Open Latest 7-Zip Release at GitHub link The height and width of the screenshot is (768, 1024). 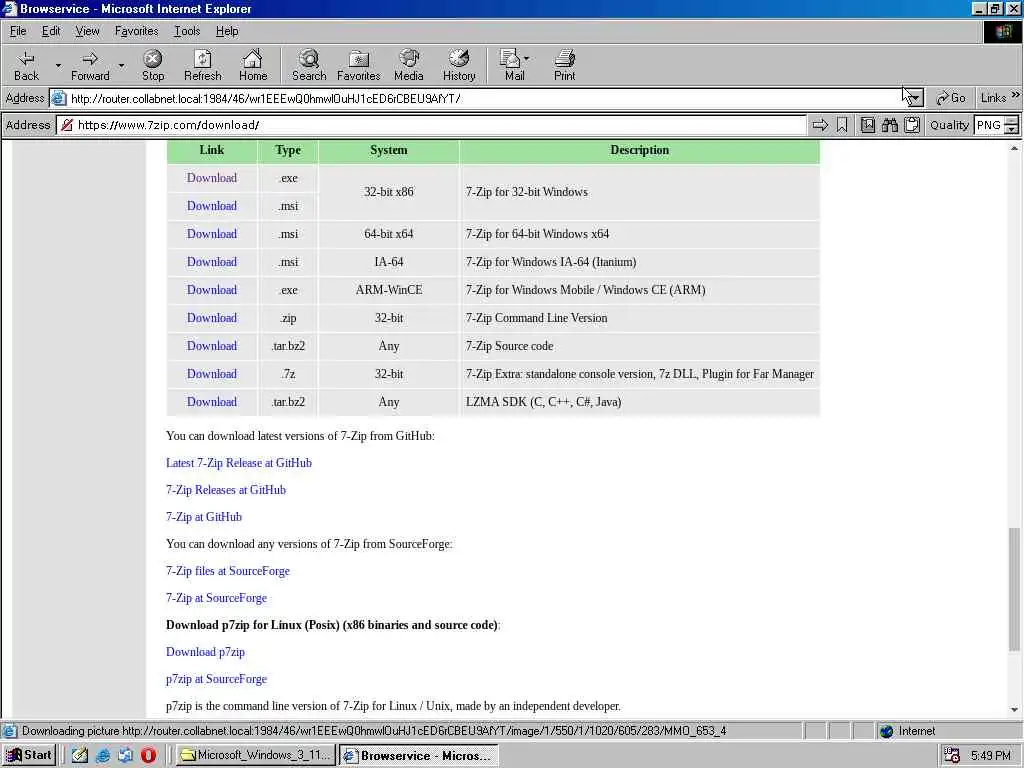[x=238, y=463]
